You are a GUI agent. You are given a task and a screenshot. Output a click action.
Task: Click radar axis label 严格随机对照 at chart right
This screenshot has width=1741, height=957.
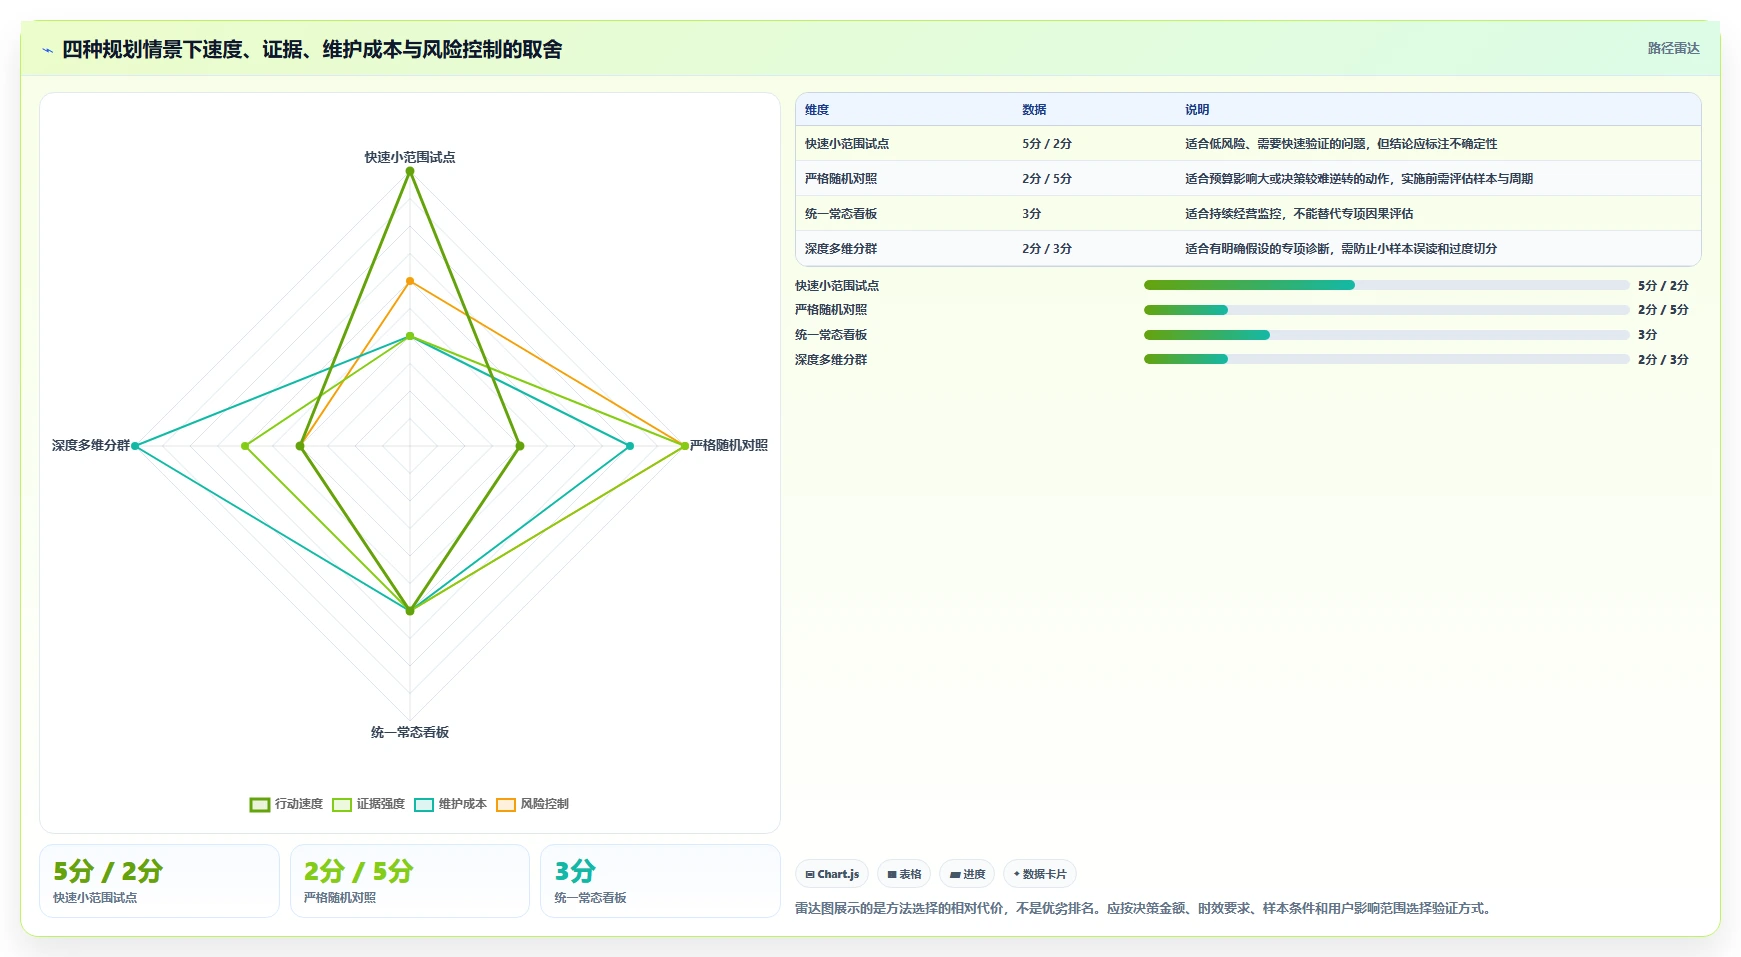click(729, 445)
